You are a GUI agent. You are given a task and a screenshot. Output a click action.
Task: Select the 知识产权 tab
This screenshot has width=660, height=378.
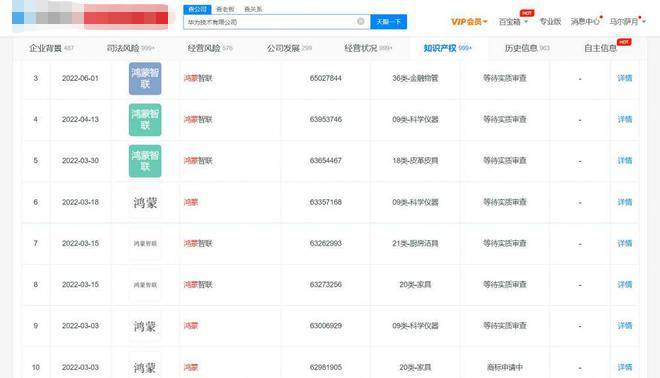coord(447,48)
